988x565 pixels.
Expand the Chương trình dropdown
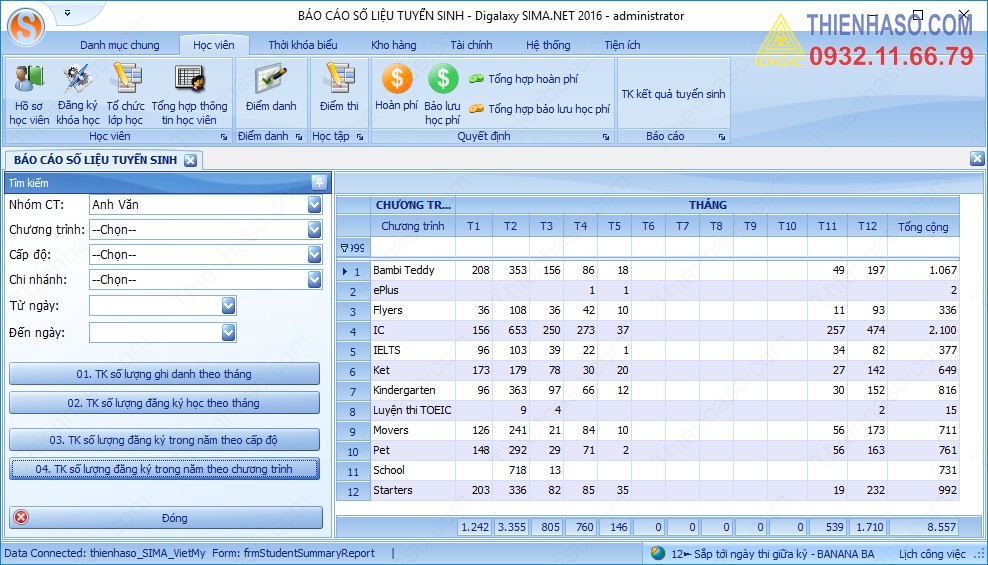315,229
